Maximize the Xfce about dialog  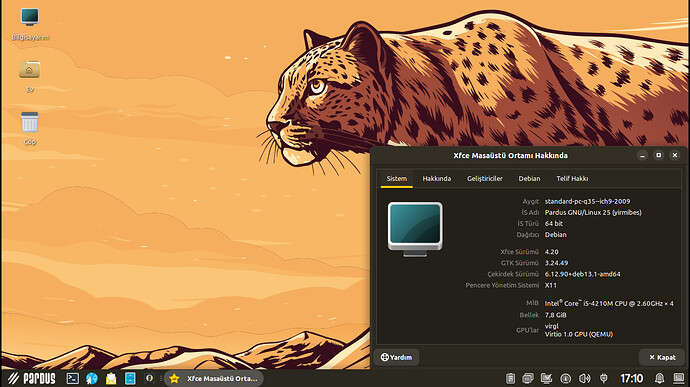[x=658, y=155]
